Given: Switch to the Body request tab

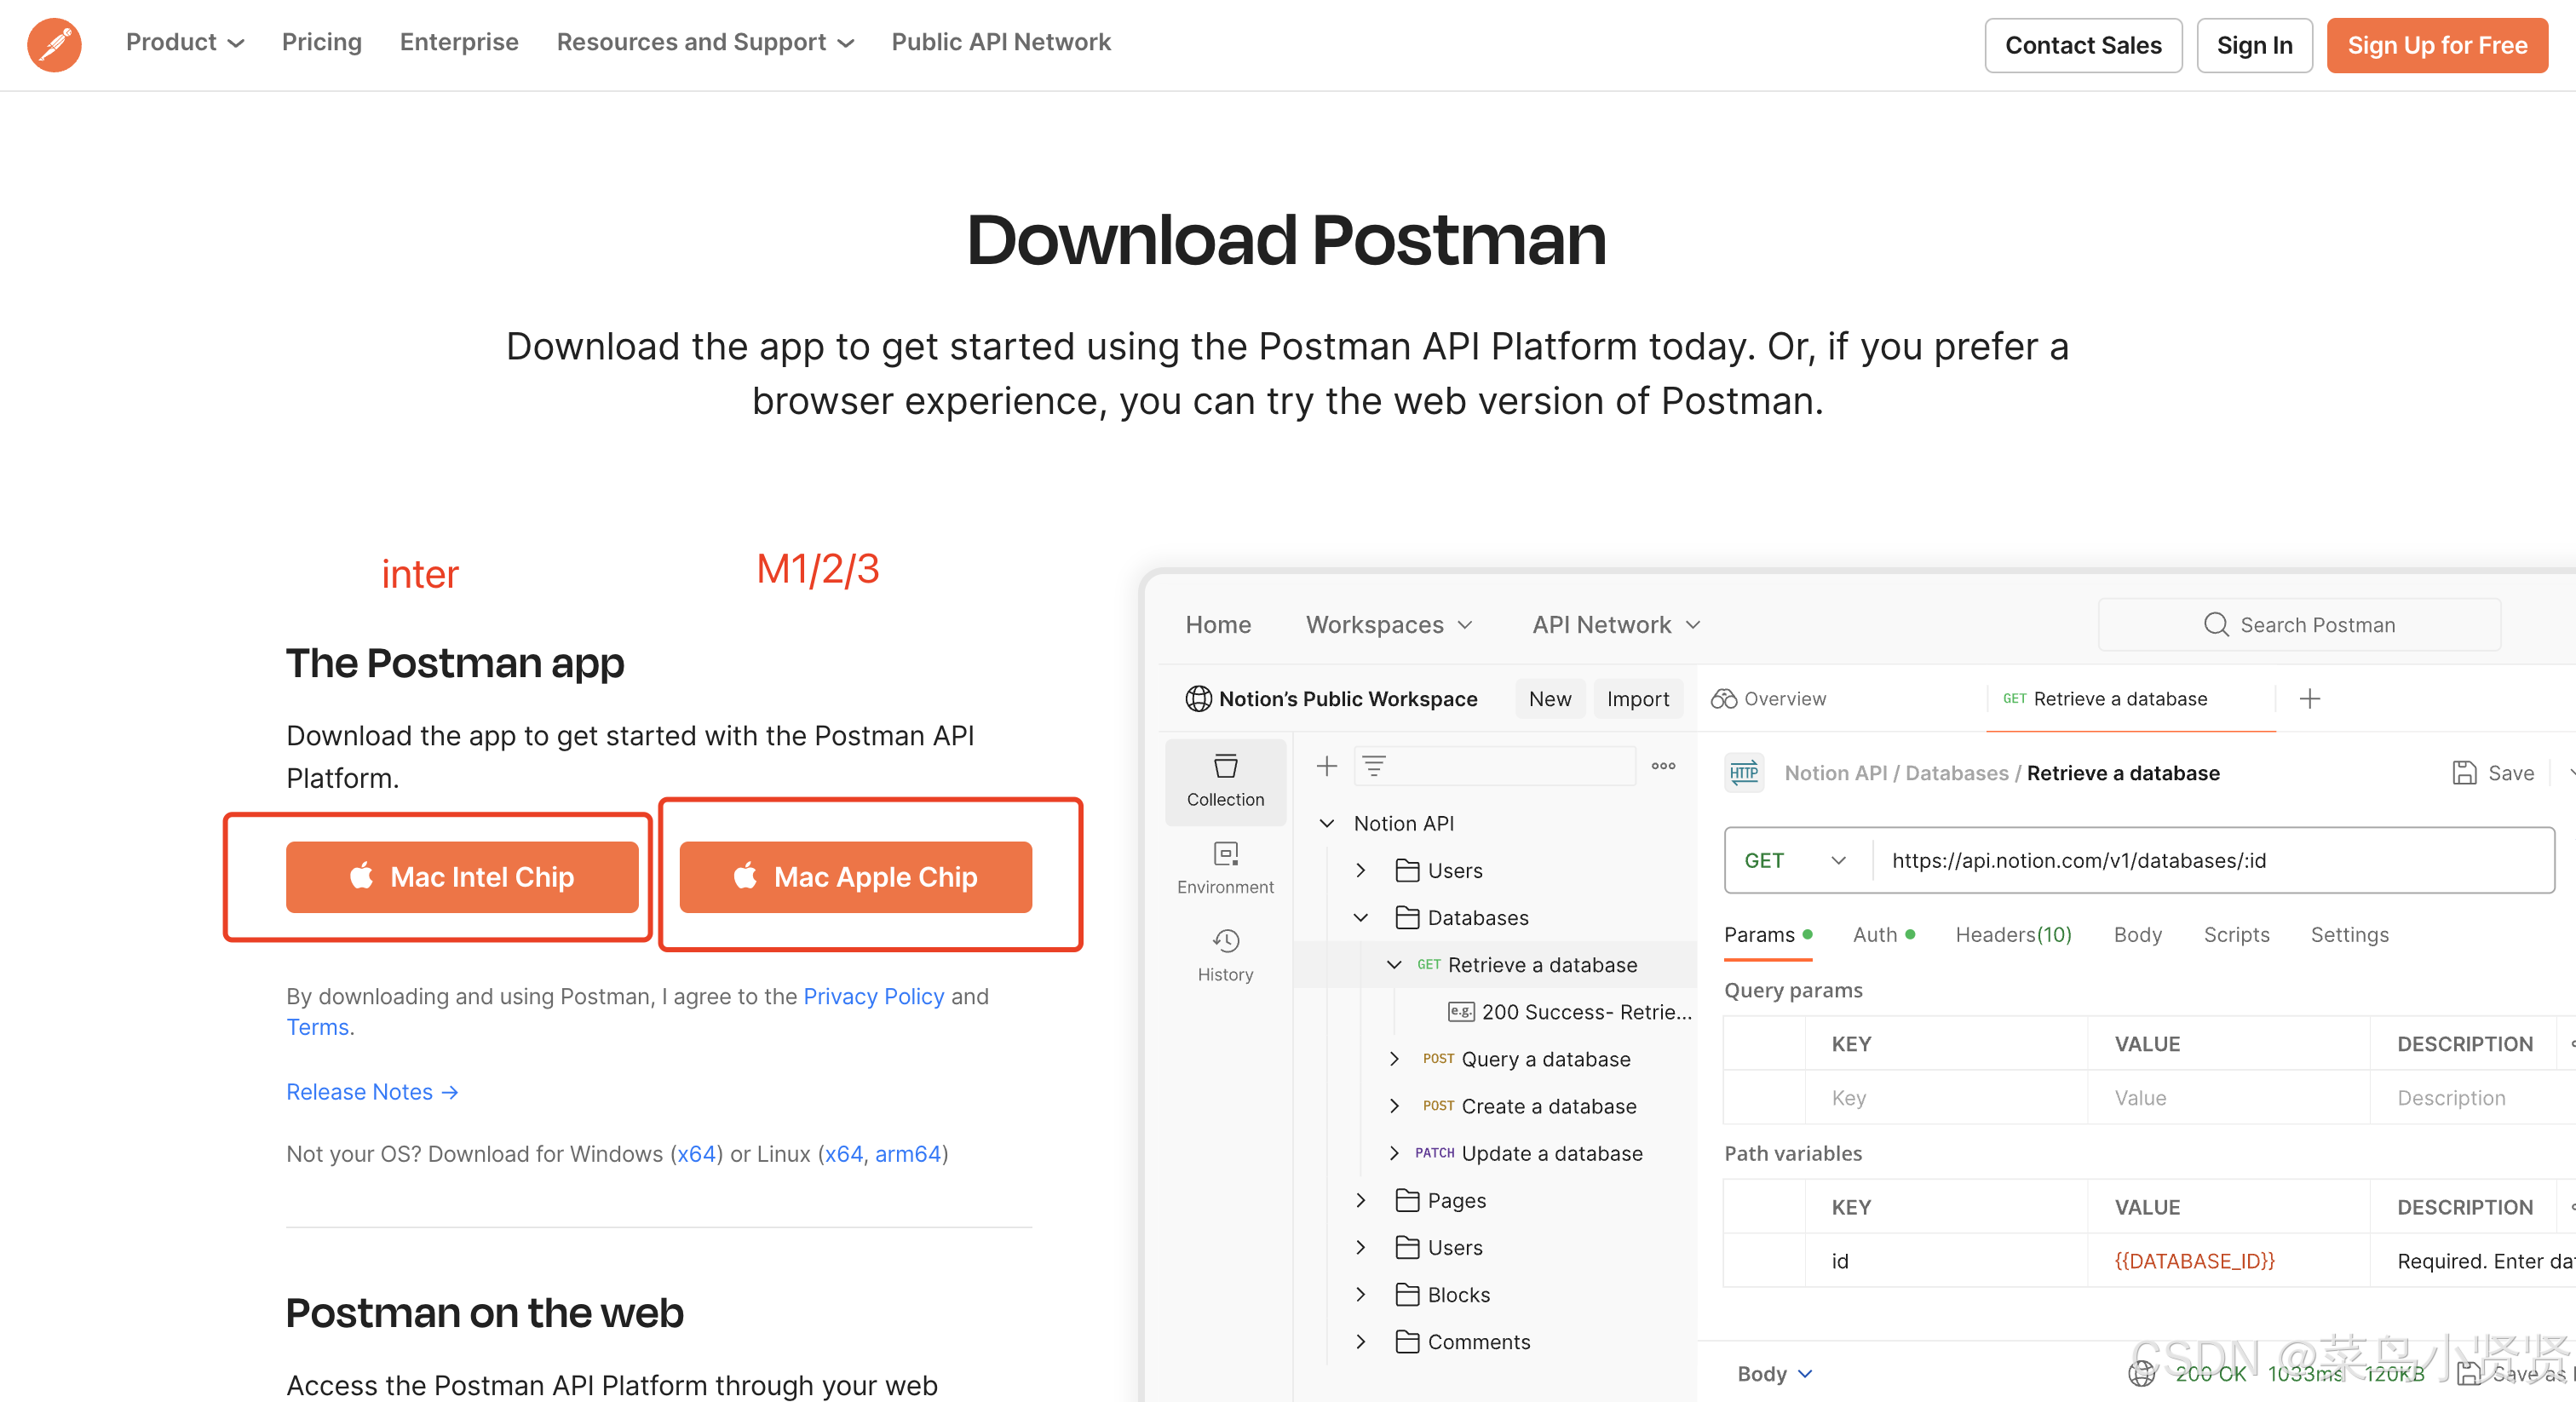Looking at the screenshot, I should coord(2137,935).
